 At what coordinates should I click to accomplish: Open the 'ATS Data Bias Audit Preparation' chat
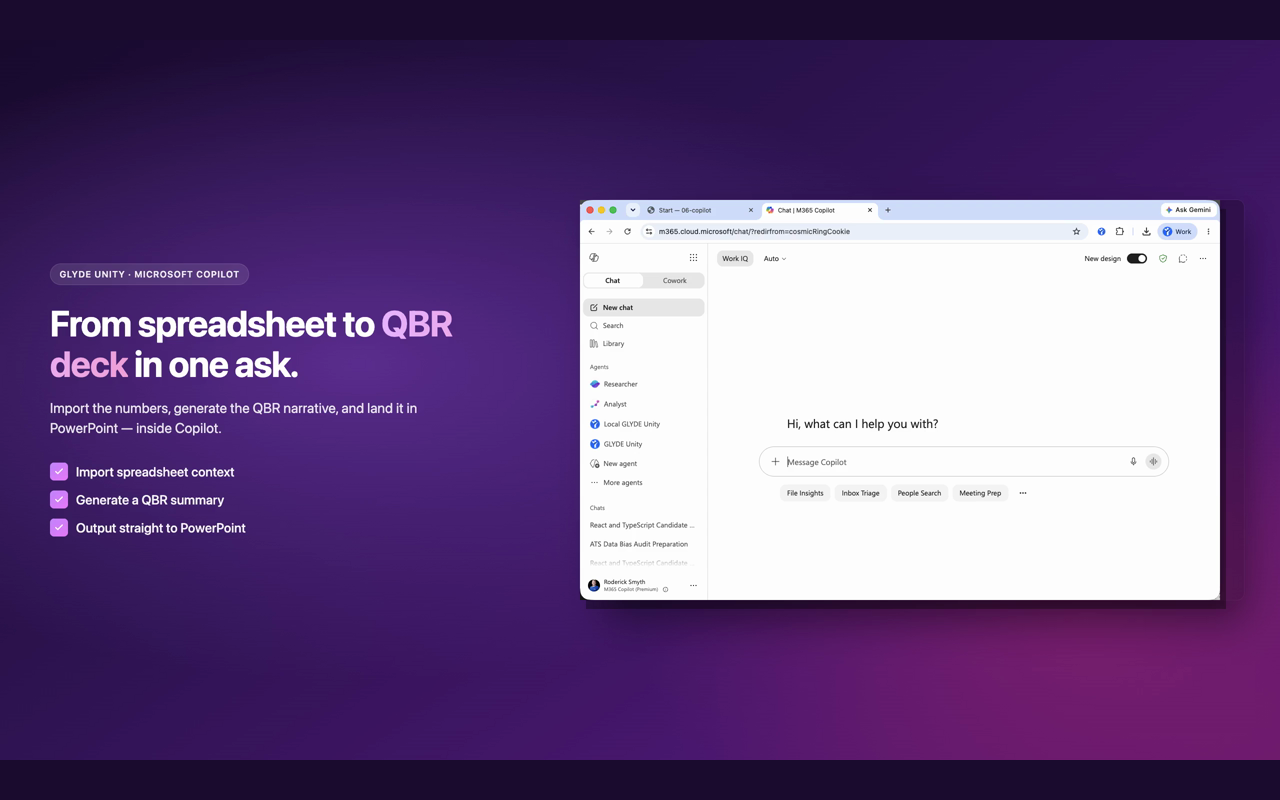pos(639,544)
